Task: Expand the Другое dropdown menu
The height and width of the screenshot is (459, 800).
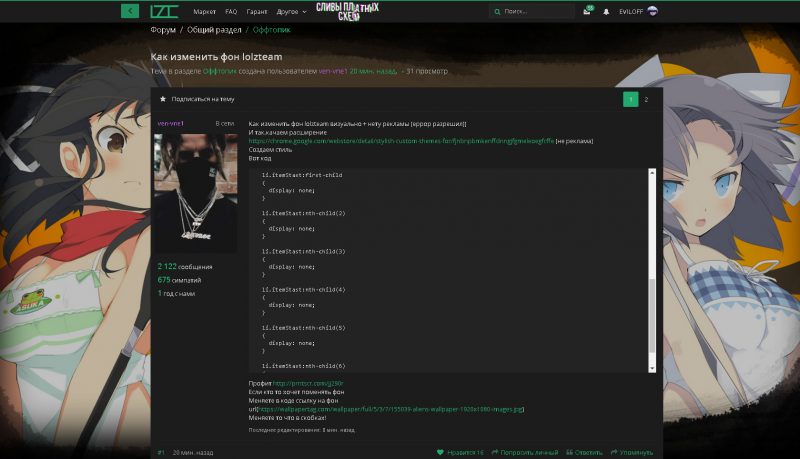Action: click(x=291, y=12)
